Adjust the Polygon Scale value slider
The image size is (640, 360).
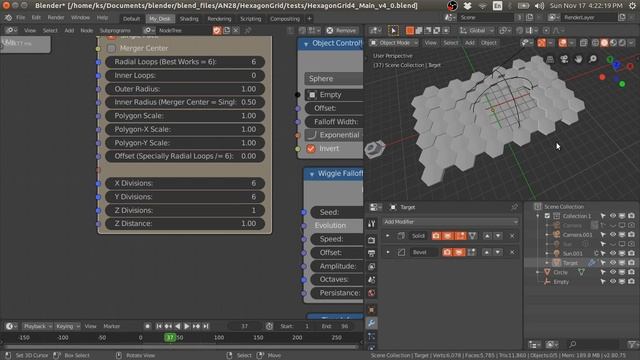coord(185,116)
